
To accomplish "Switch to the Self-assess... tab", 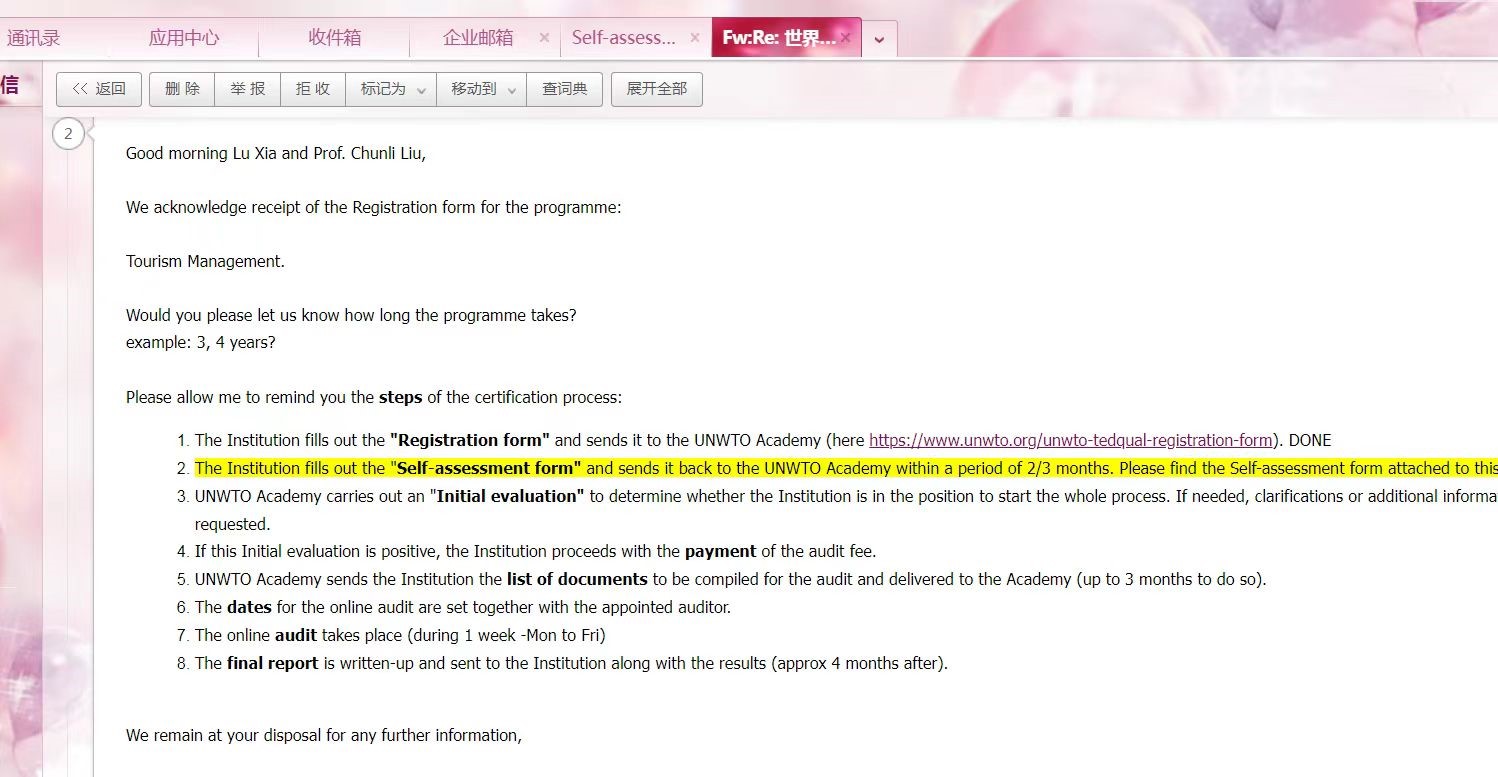I will [x=623, y=38].
